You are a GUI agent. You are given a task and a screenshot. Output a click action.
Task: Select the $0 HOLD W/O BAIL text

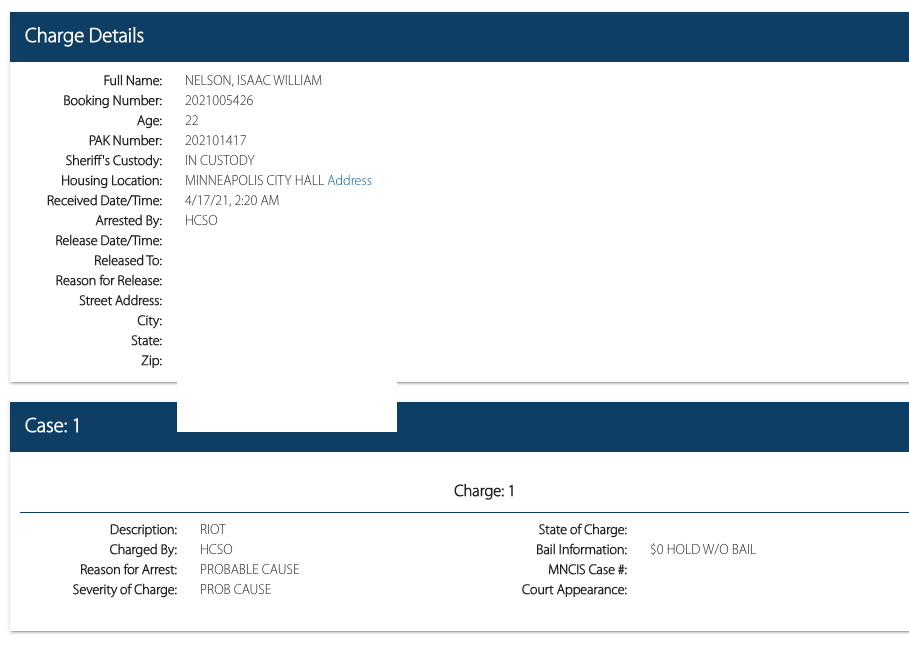coord(702,550)
